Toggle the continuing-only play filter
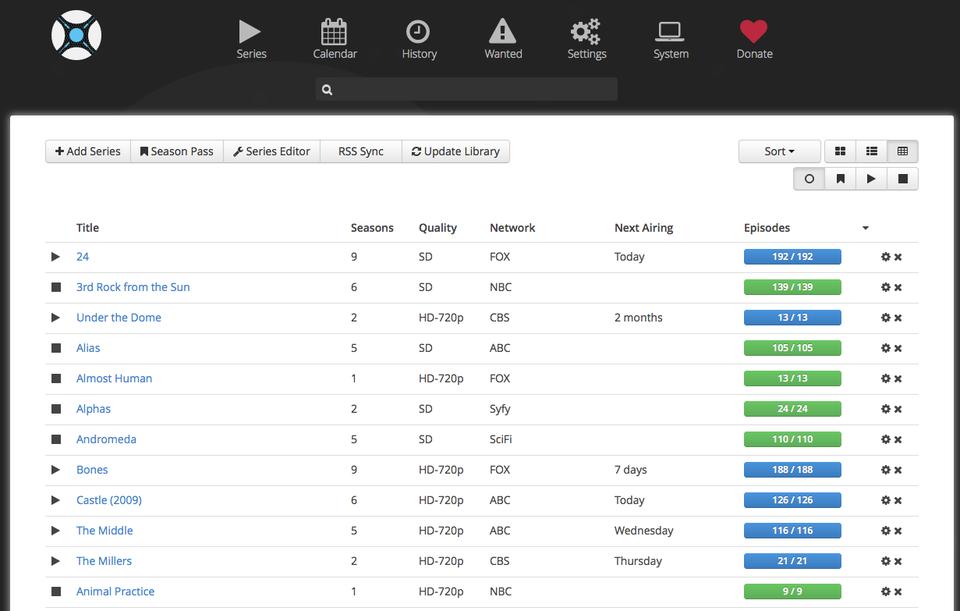 tap(871, 179)
